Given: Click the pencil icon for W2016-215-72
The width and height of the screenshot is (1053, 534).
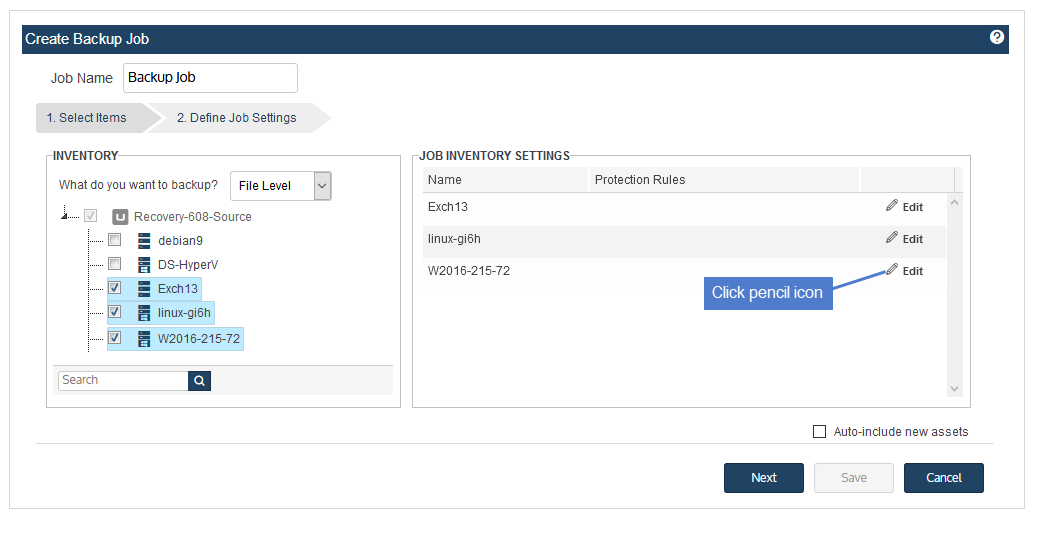Looking at the screenshot, I should pyautogui.click(x=891, y=269).
